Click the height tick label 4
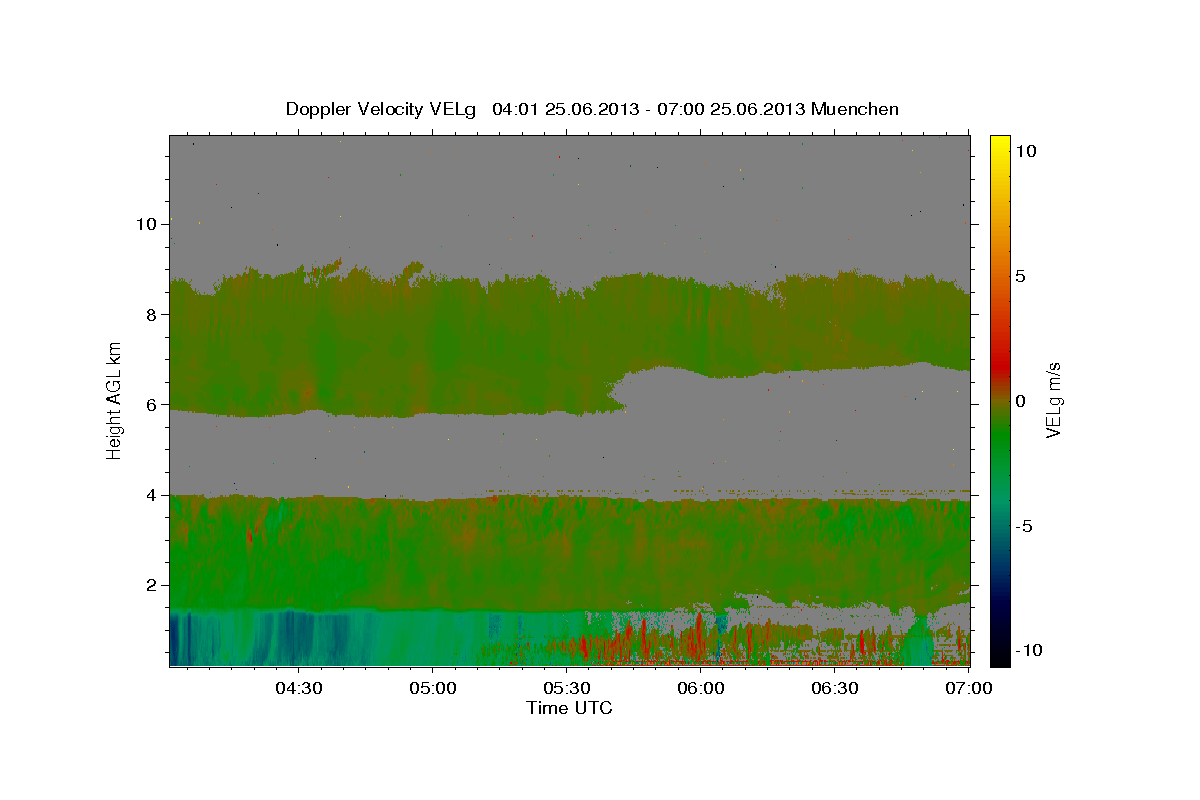This screenshot has width=1200, height=800. click(x=151, y=494)
